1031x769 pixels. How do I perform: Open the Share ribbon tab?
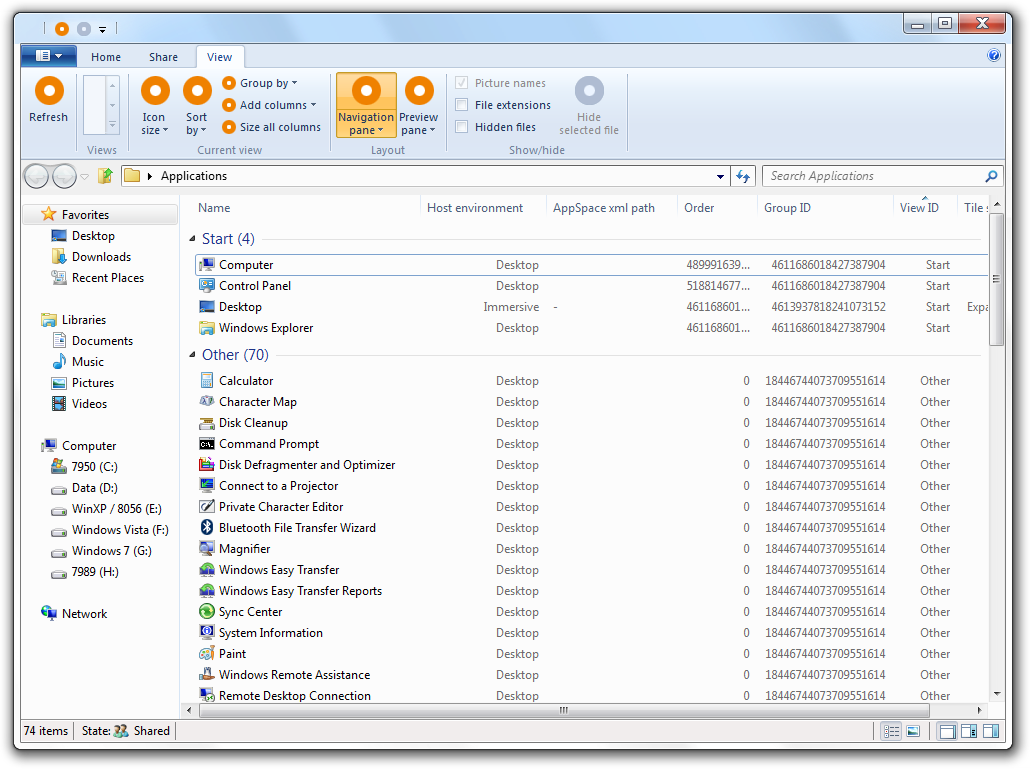[x=163, y=57]
